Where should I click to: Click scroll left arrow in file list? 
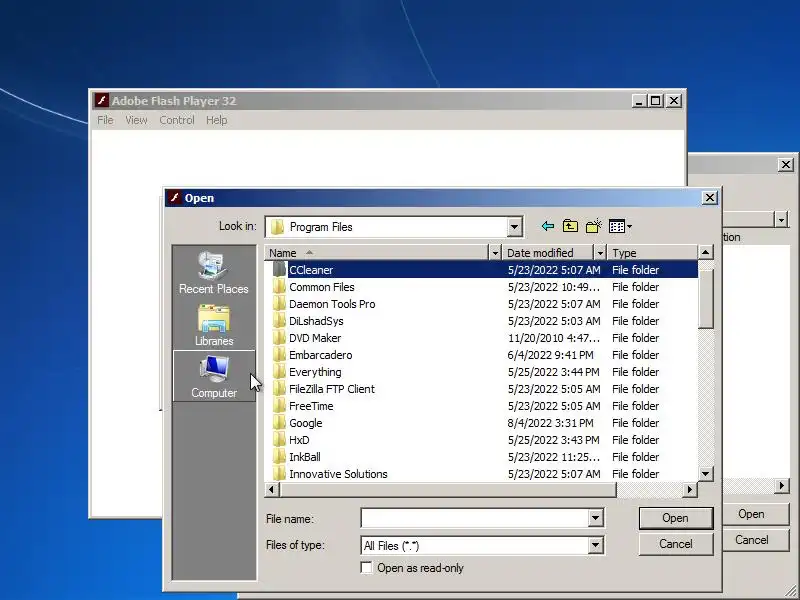click(x=272, y=489)
